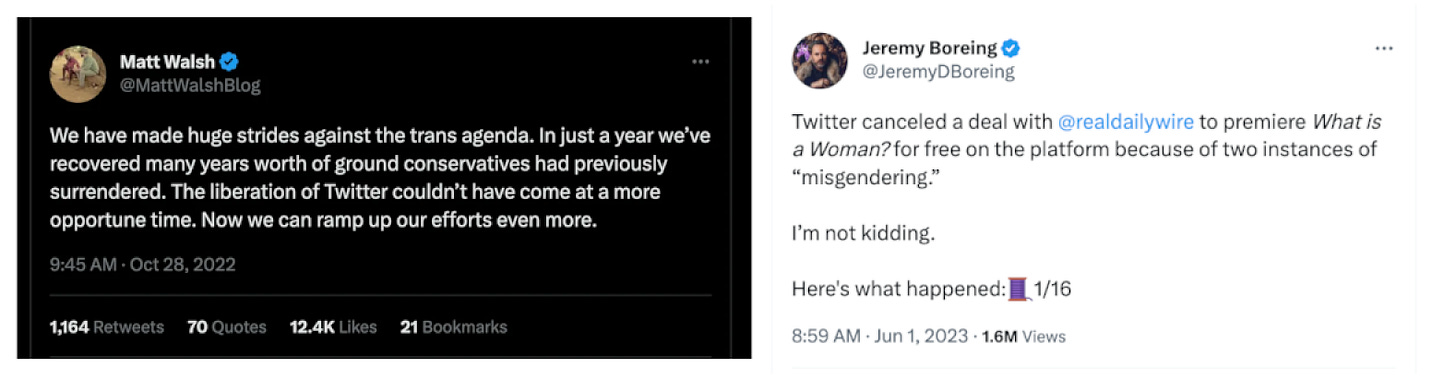Open the @JeremyDBoreing handle
The height and width of the screenshot is (376, 1456).
(x=938, y=71)
